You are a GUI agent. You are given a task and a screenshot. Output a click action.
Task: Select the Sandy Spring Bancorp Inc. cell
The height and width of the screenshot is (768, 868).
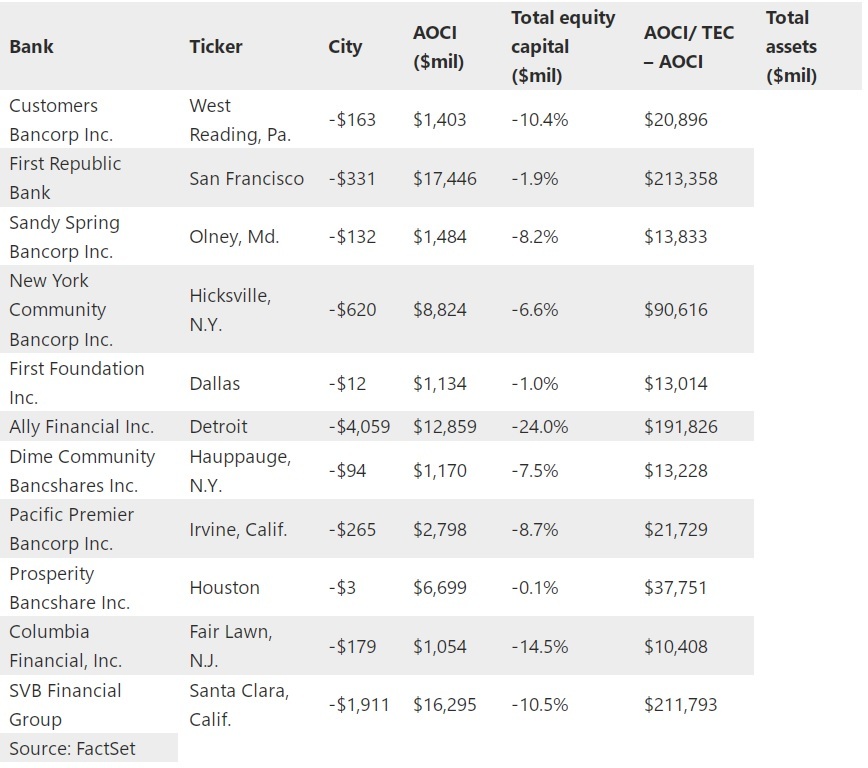pos(64,237)
